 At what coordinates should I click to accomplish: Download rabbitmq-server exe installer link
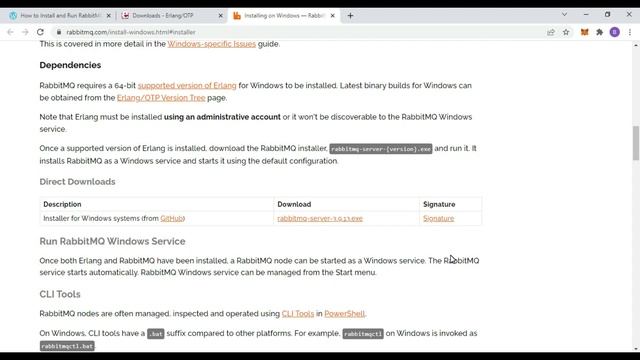pyautogui.click(x=320, y=218)
